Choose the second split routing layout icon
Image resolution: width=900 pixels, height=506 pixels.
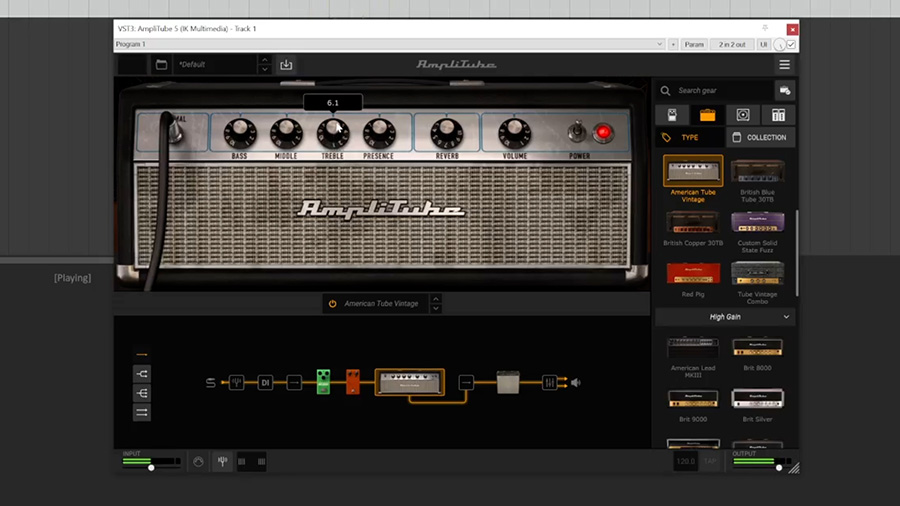point(142,393)
